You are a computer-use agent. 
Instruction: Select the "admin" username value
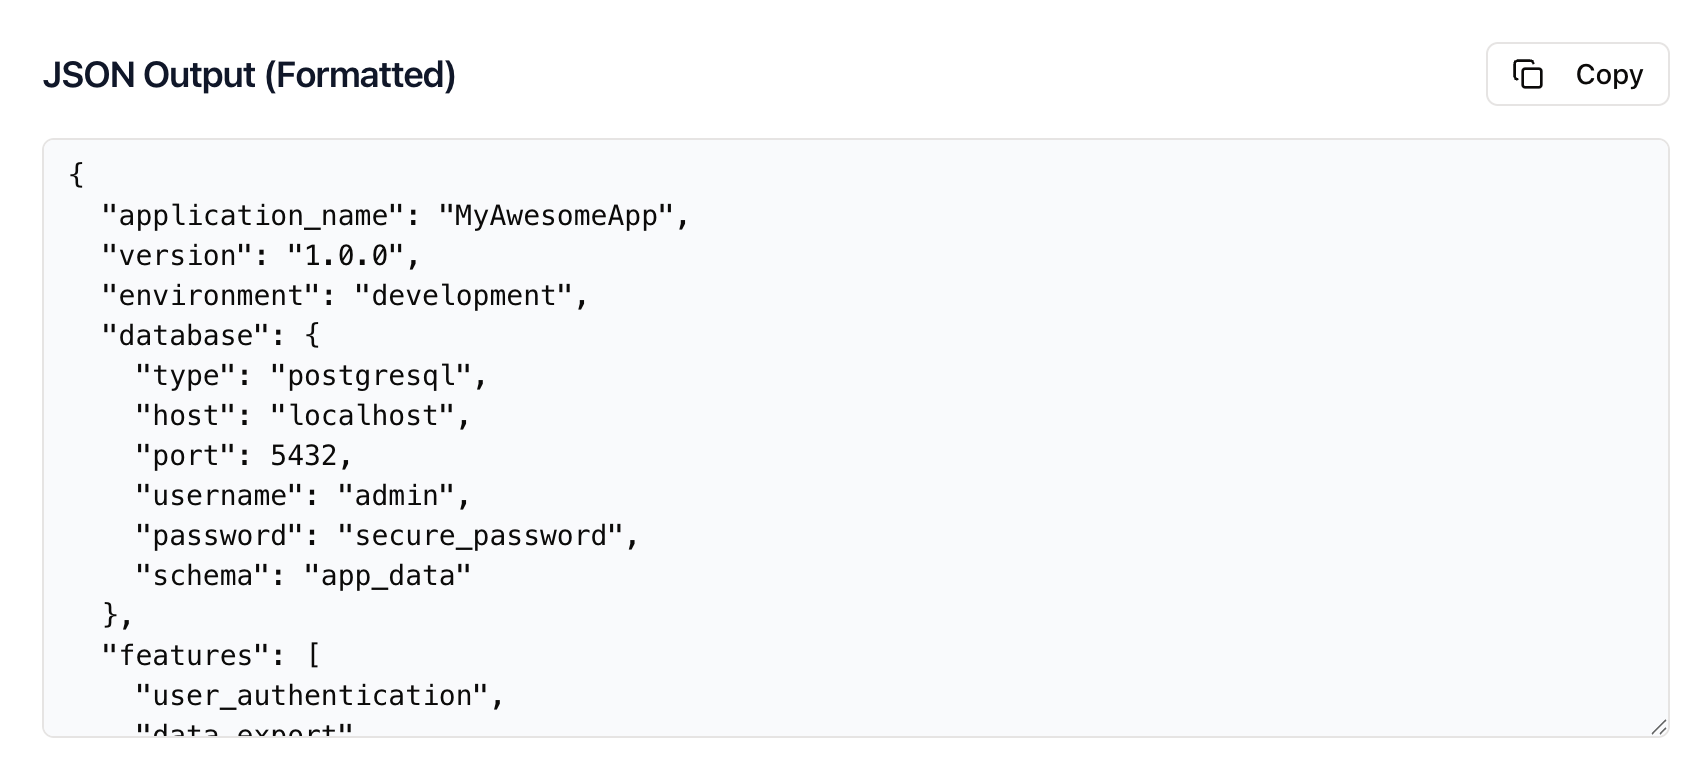coord(398,495)
